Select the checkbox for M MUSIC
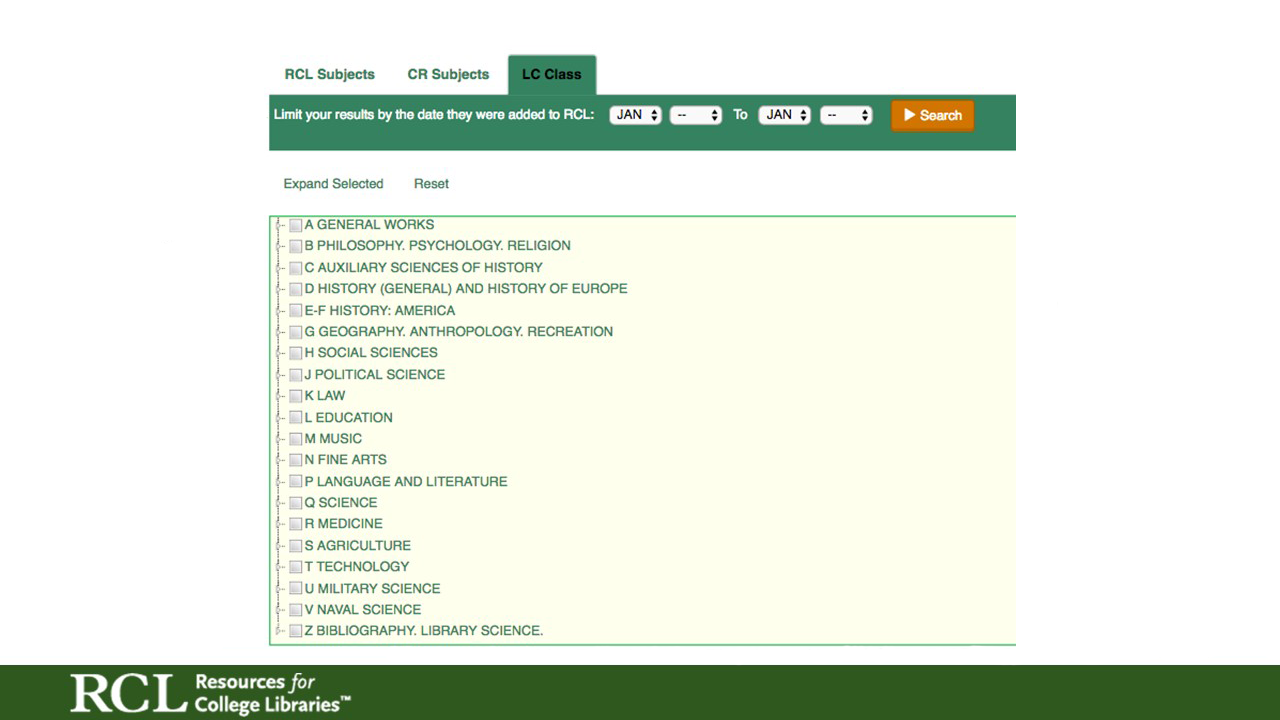 [x=295, y=439]
